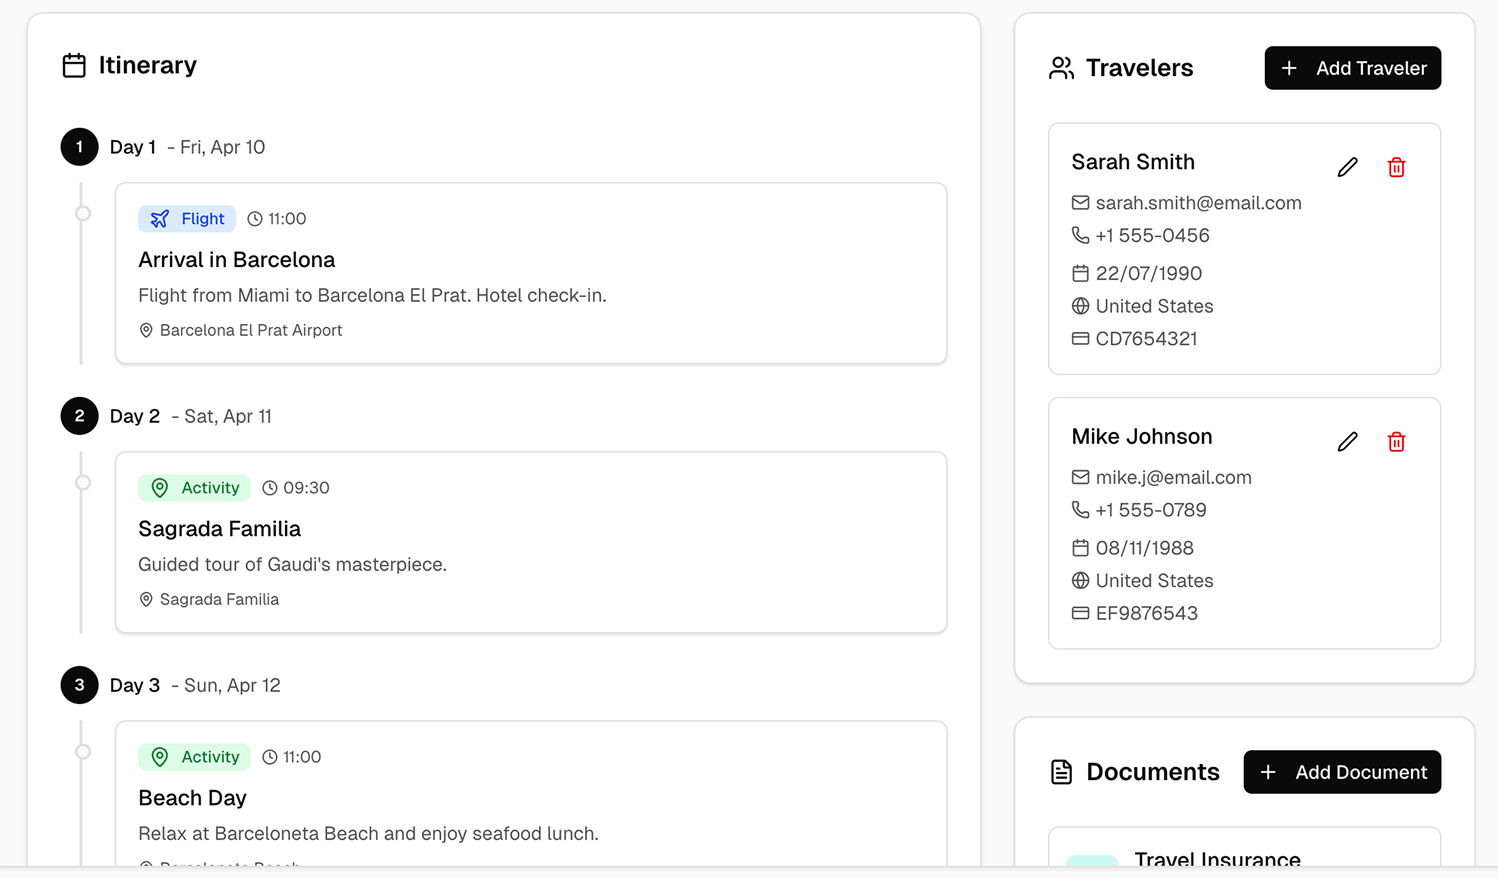This screenshot has height=878, width=1498.
Task: Click the Itinerary calendar icon
Action: 74,66
